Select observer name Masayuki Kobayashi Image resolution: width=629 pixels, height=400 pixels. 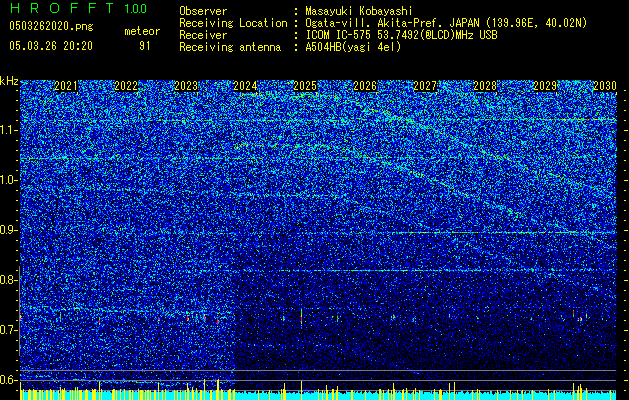[x=359, y=11]
